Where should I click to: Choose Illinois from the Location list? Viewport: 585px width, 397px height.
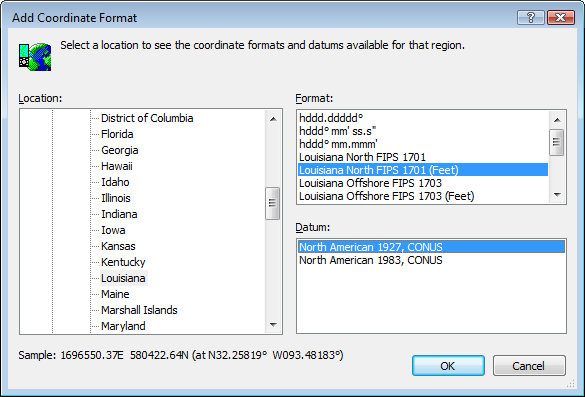click(116, 198)
